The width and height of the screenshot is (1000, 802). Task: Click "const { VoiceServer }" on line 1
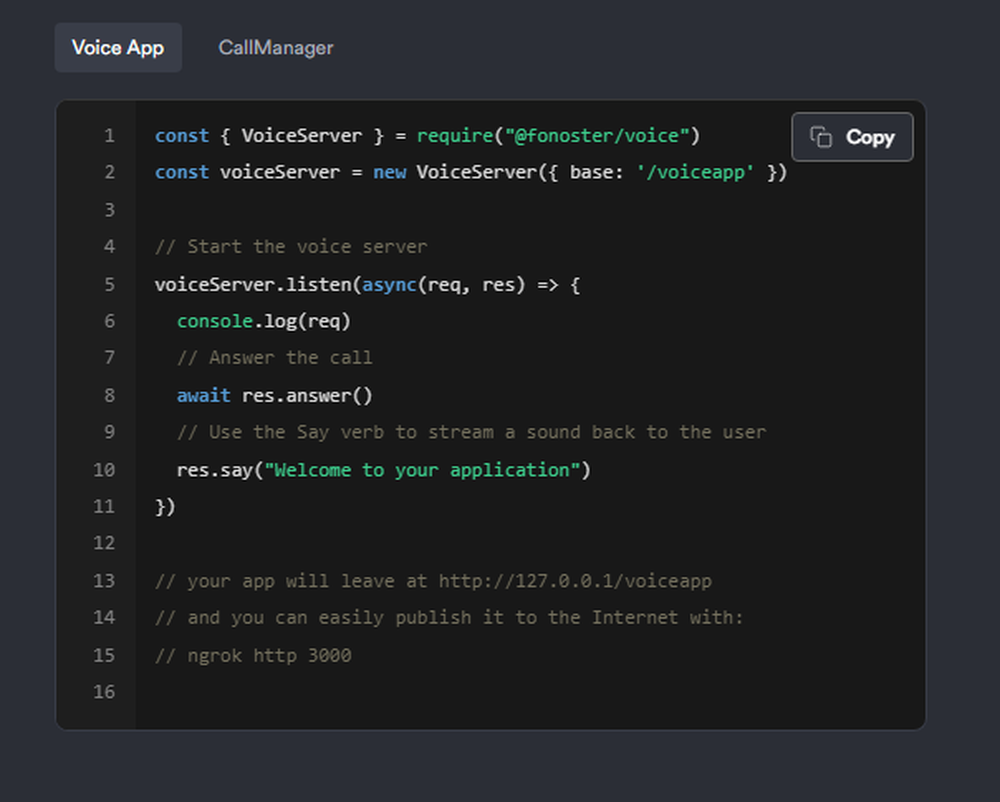270,136
